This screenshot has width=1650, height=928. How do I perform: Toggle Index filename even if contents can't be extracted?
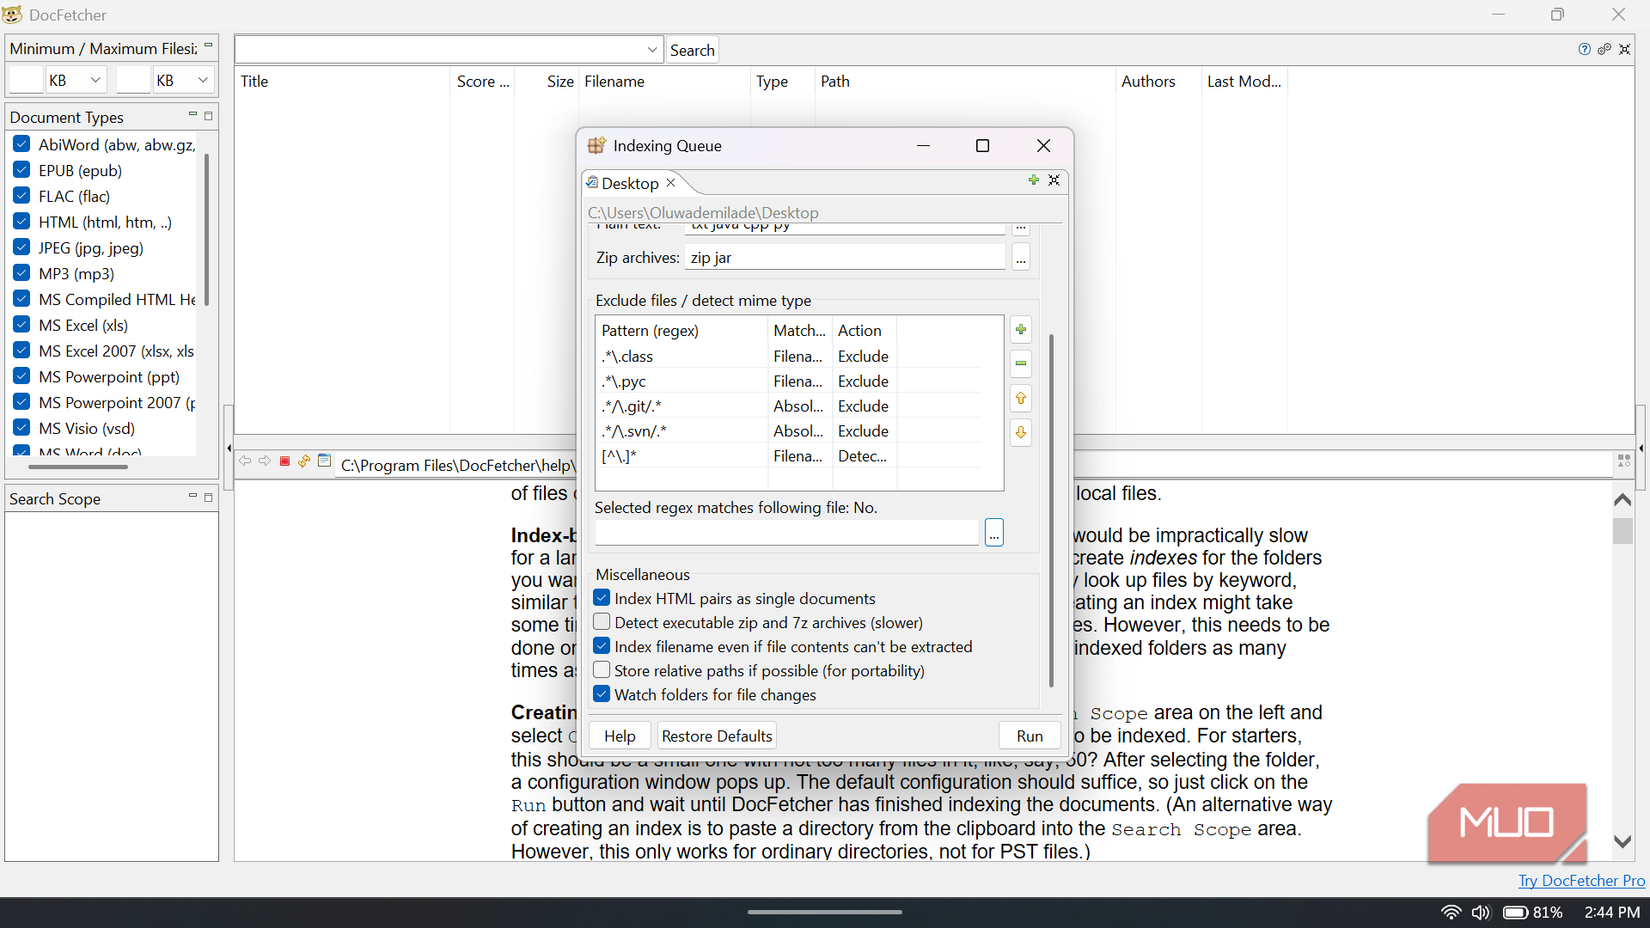602,646
